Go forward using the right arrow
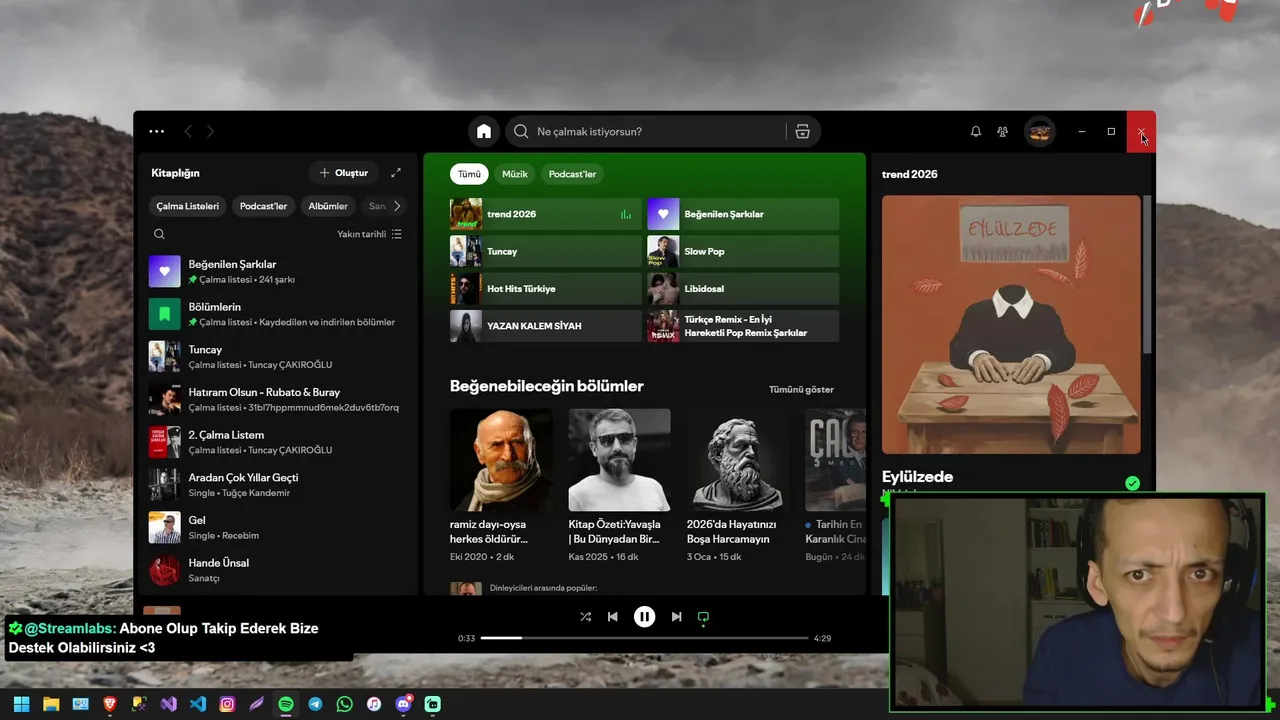The image size is (1280, 720). 210,131
